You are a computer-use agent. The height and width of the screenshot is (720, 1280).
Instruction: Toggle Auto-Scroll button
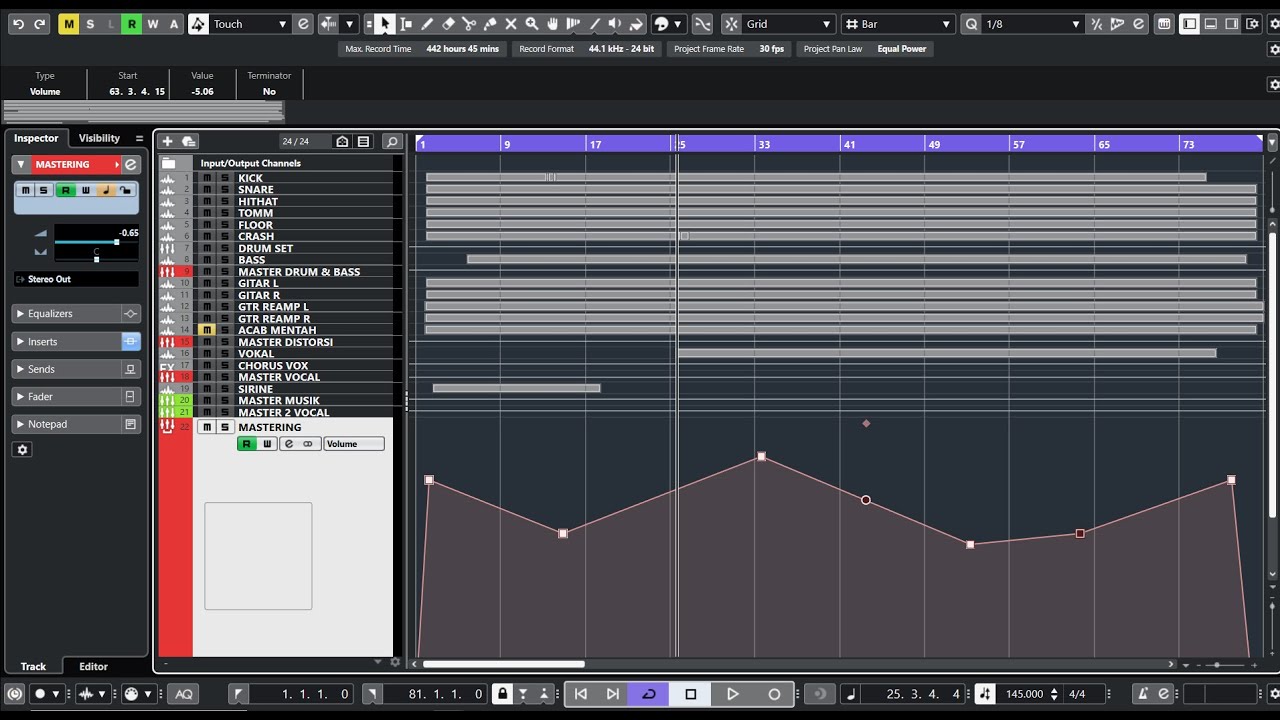tap(330, 24)
